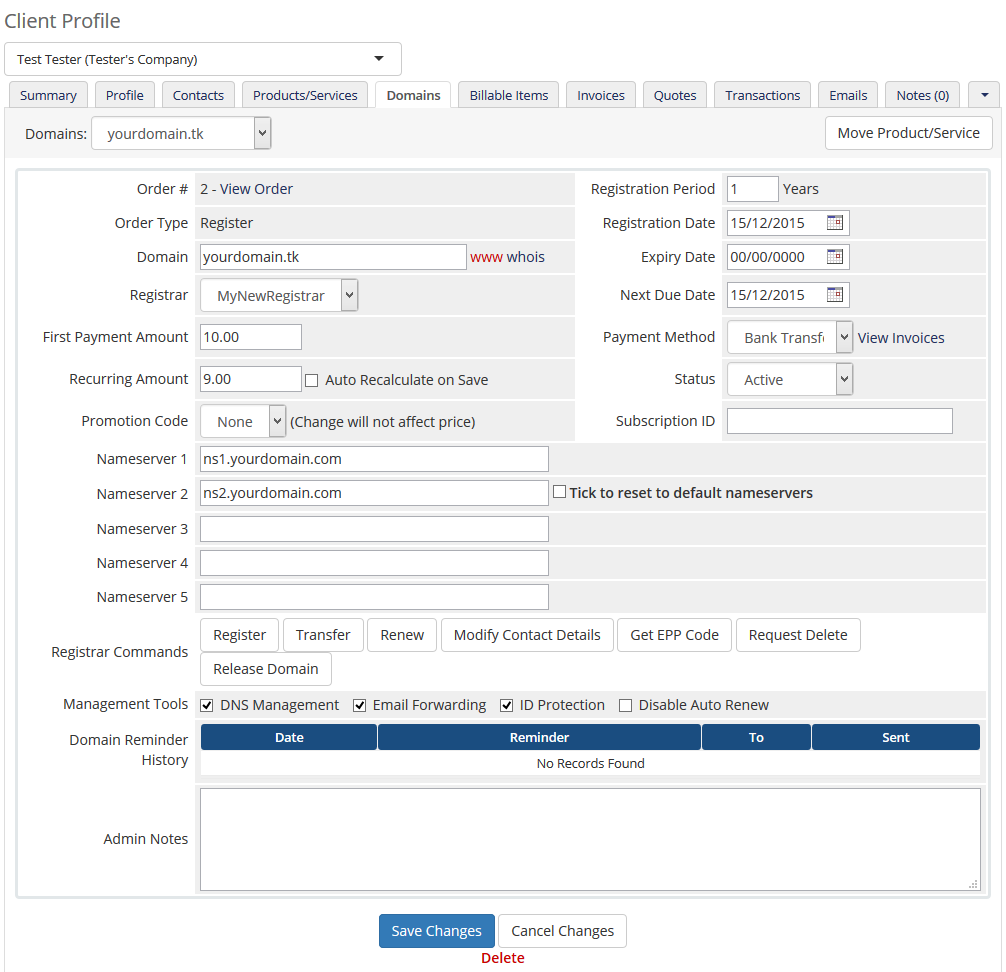Screen dimensions: 1006x972
Task: Click the red Delete link
Action: point(503,958)
